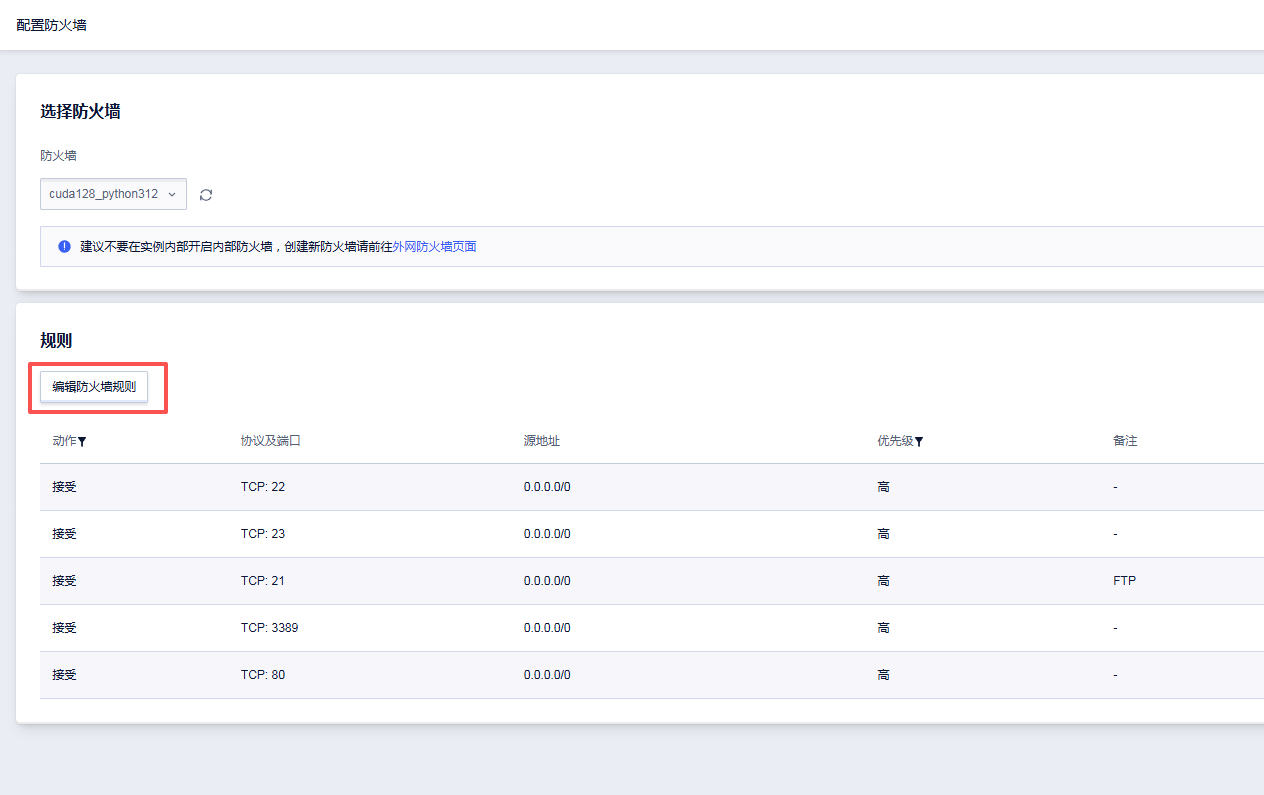Image resolution: width=1264 pixels, height=795 pixels.
Task: Select the TCP: 21 rule row
Action: point(263,581)
